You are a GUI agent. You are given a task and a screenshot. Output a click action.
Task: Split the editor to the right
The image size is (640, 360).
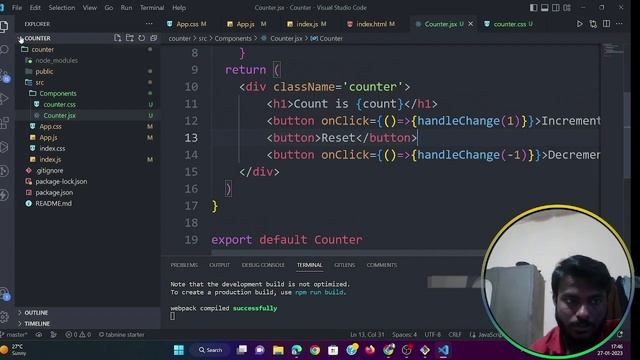(x=607, y=24)
